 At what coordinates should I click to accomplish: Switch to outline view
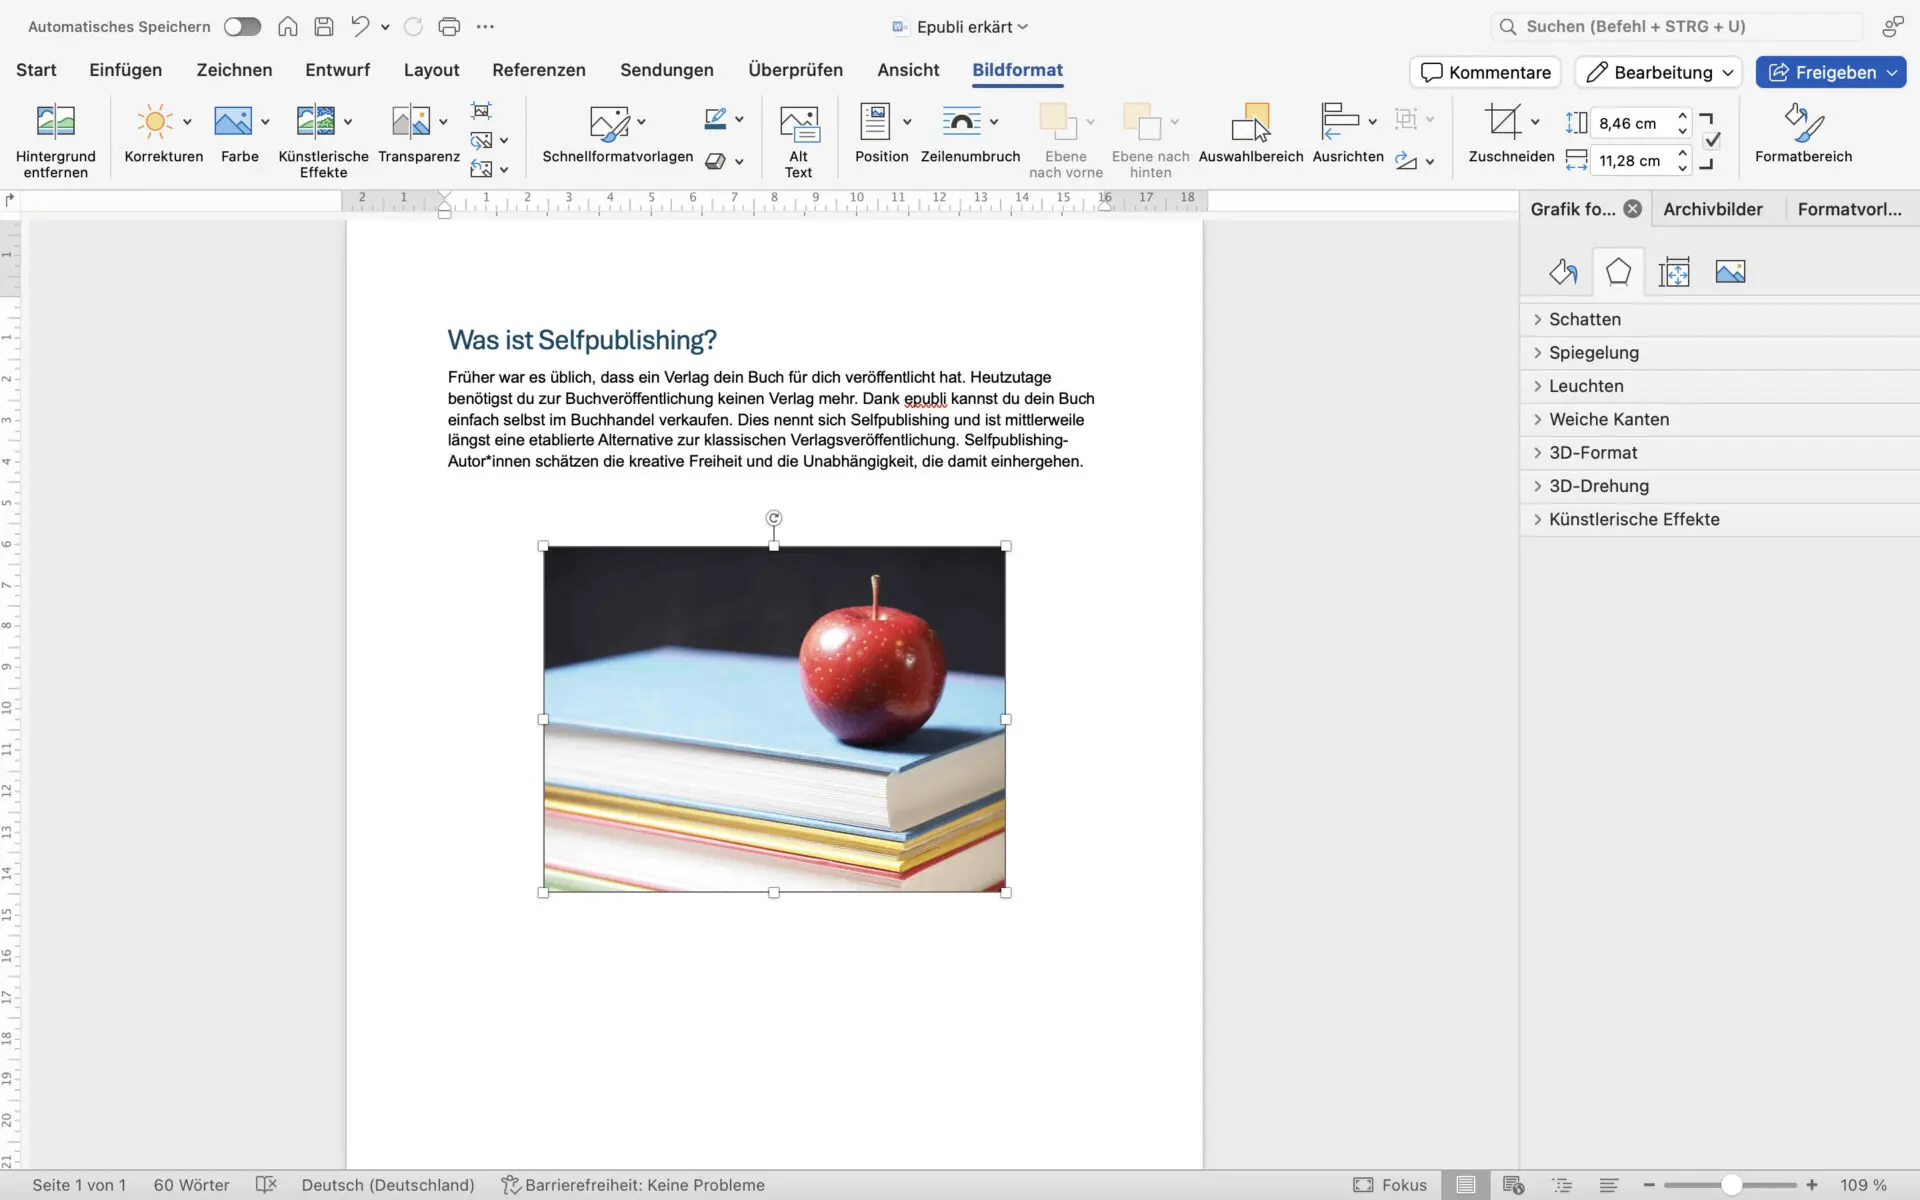1561,1185
